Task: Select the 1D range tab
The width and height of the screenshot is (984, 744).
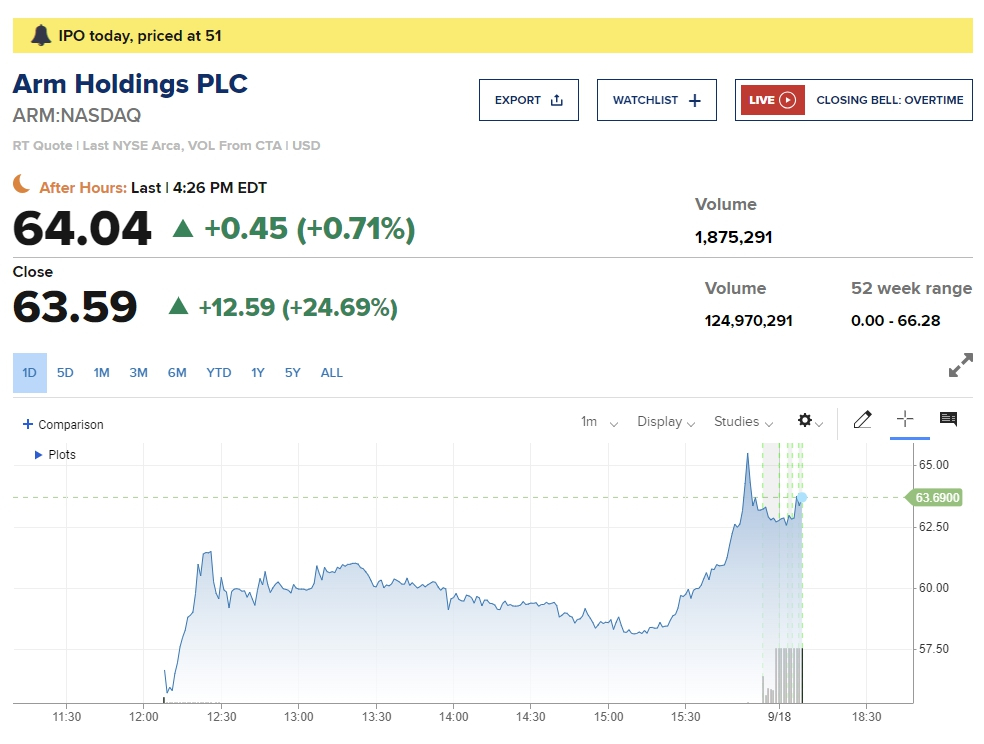Action: click(29, 373)
